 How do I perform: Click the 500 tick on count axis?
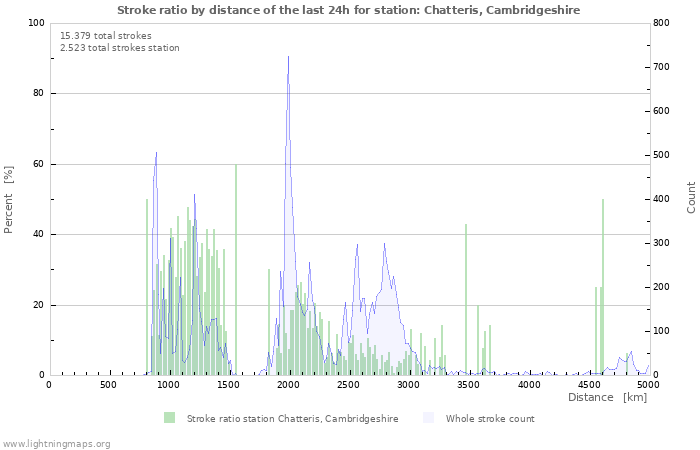coord(661,155)
